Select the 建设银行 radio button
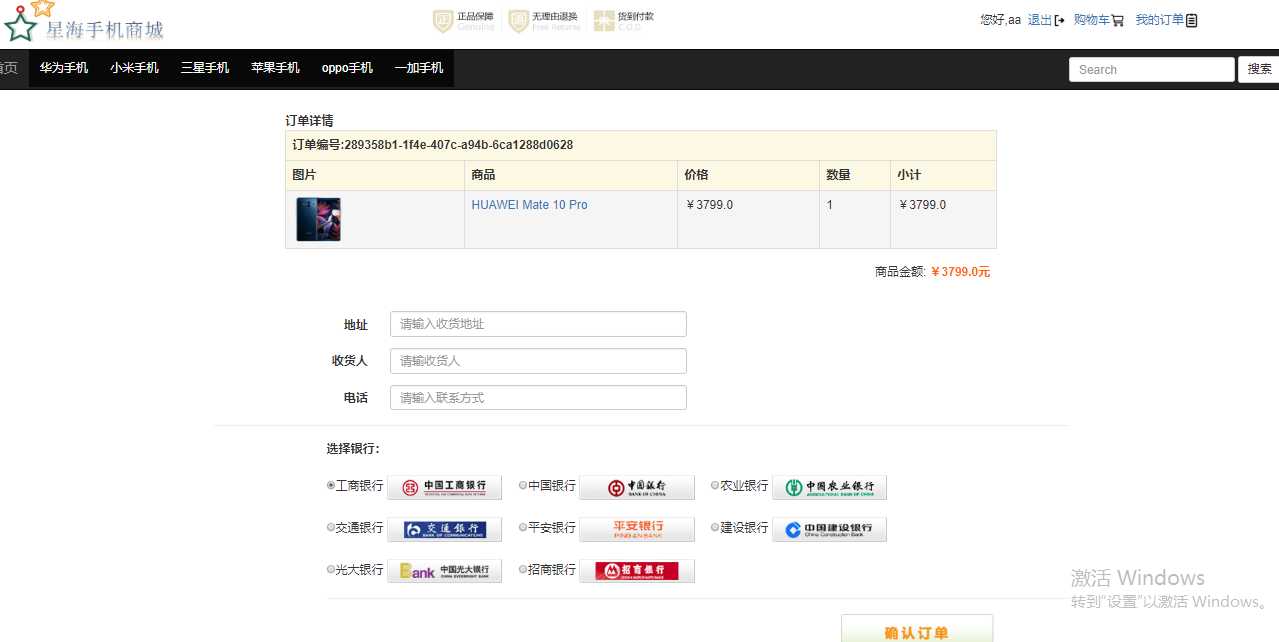The width and height of the screenshot is (1279, 642). [715, 527]
